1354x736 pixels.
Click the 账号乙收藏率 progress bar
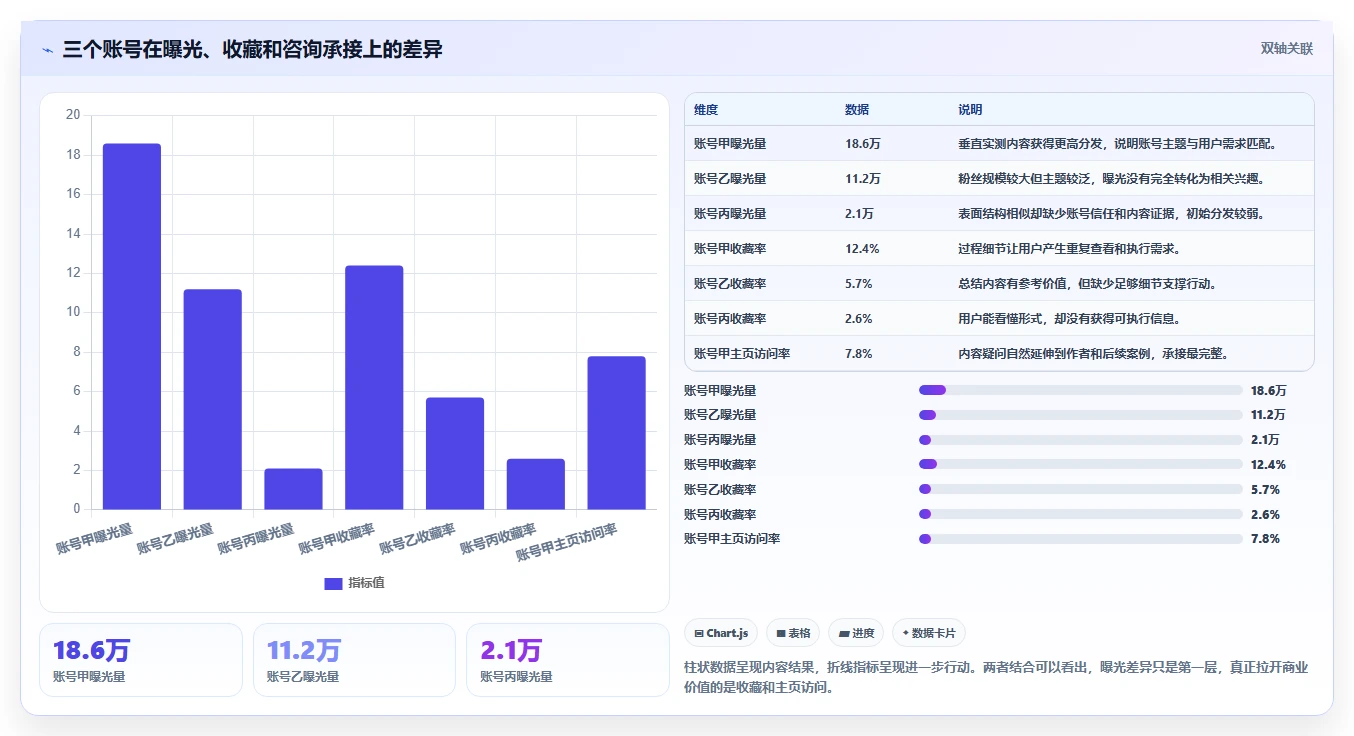(1080, 489)
